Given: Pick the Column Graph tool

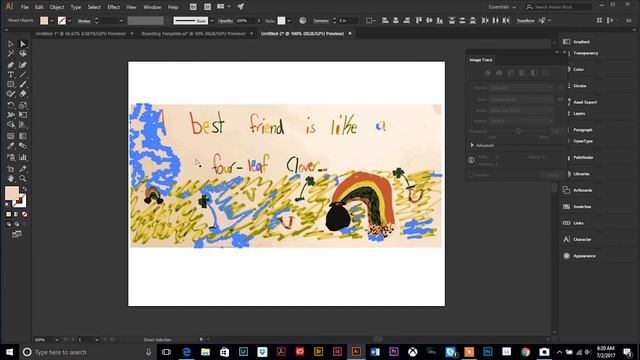Looking at the screenshot, I should click(x=23, y=157).
